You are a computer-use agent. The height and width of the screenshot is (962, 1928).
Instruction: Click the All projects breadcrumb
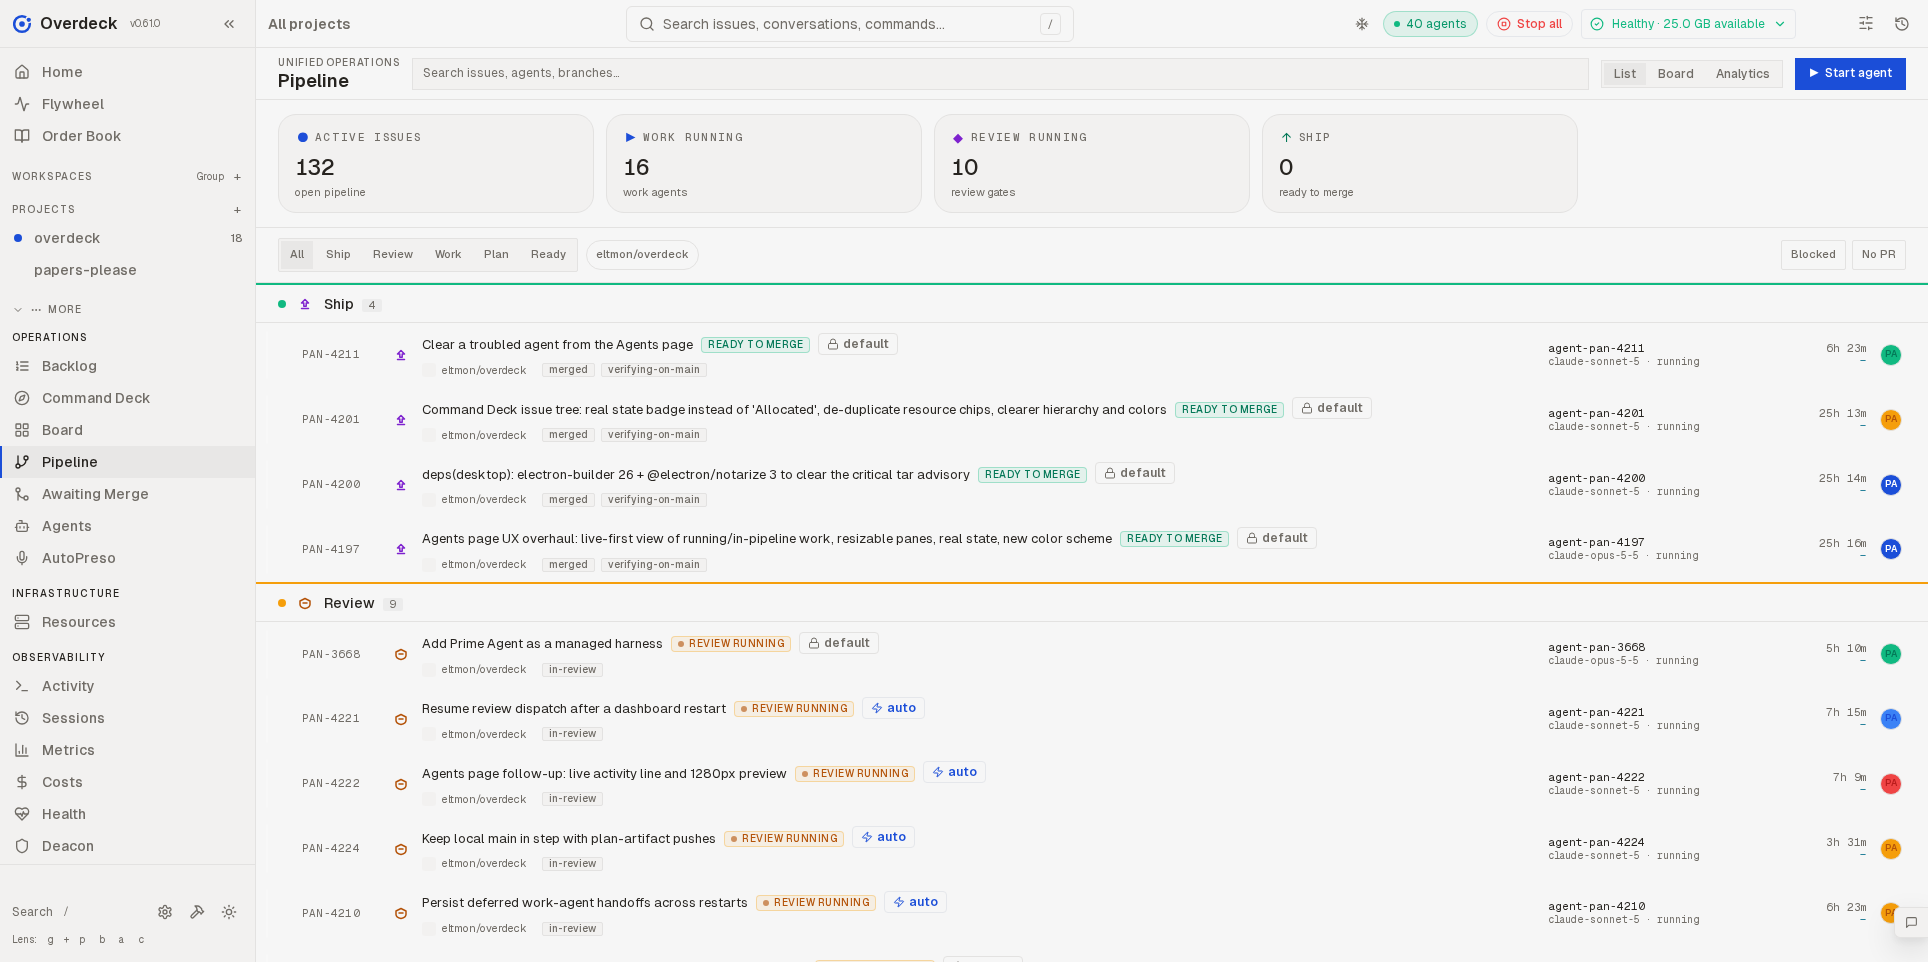pos(309,24)
